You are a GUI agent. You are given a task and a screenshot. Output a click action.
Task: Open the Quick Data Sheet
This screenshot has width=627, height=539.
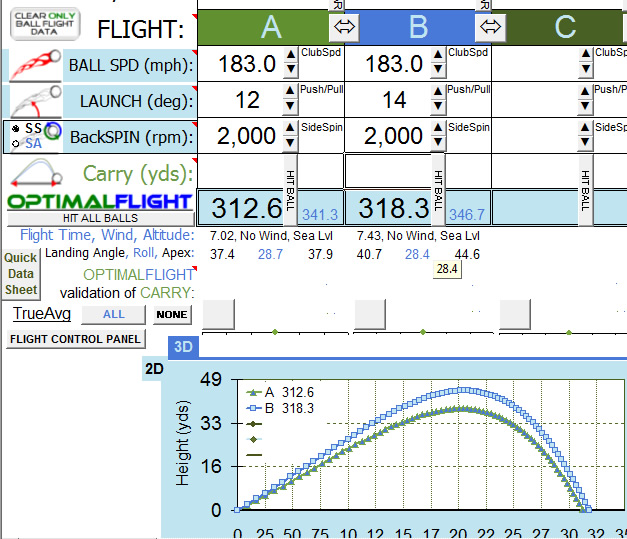[21, 274]
